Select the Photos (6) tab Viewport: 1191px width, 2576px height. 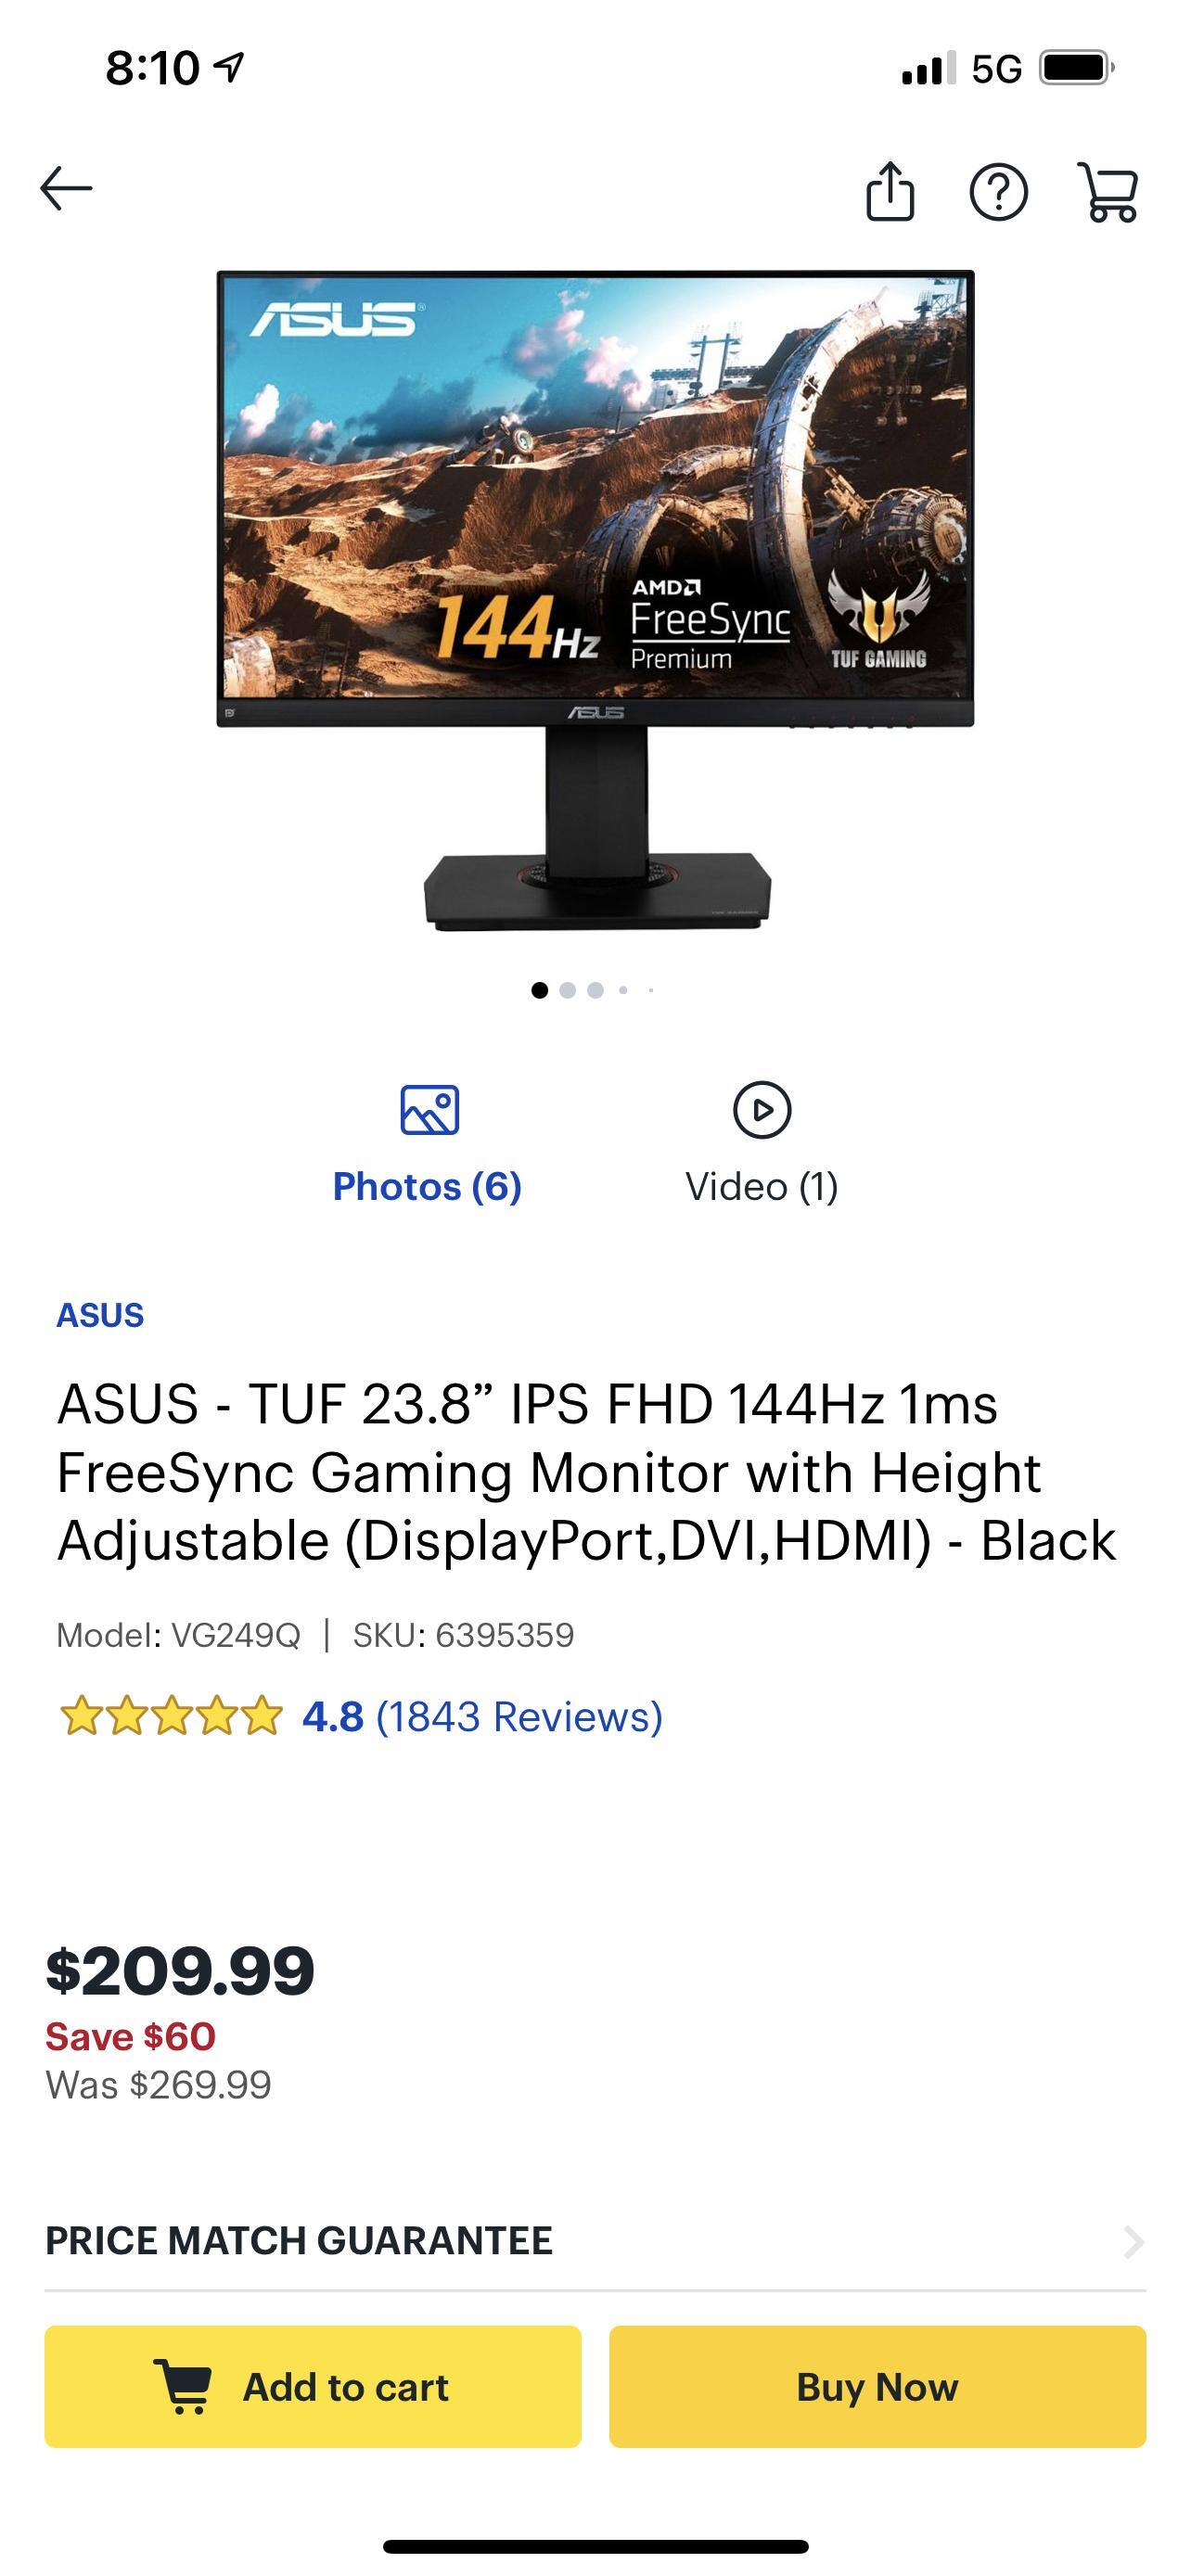click(427, 1186)
